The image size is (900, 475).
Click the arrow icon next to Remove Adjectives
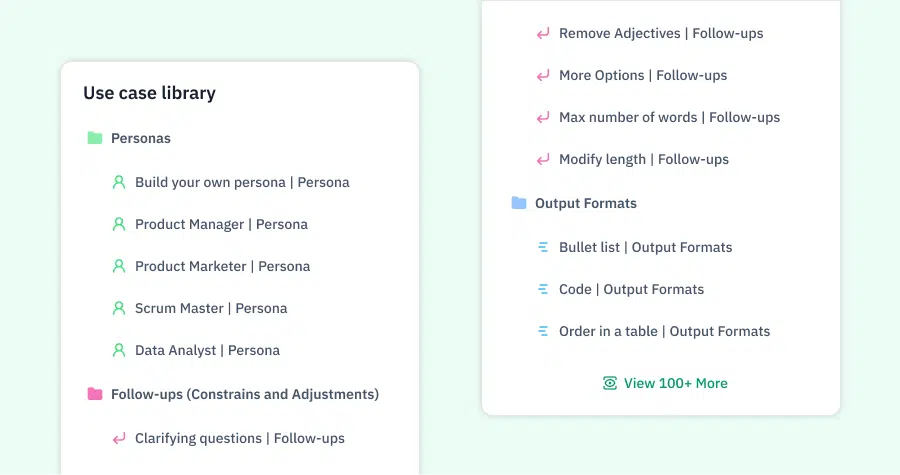pos(543,34)
